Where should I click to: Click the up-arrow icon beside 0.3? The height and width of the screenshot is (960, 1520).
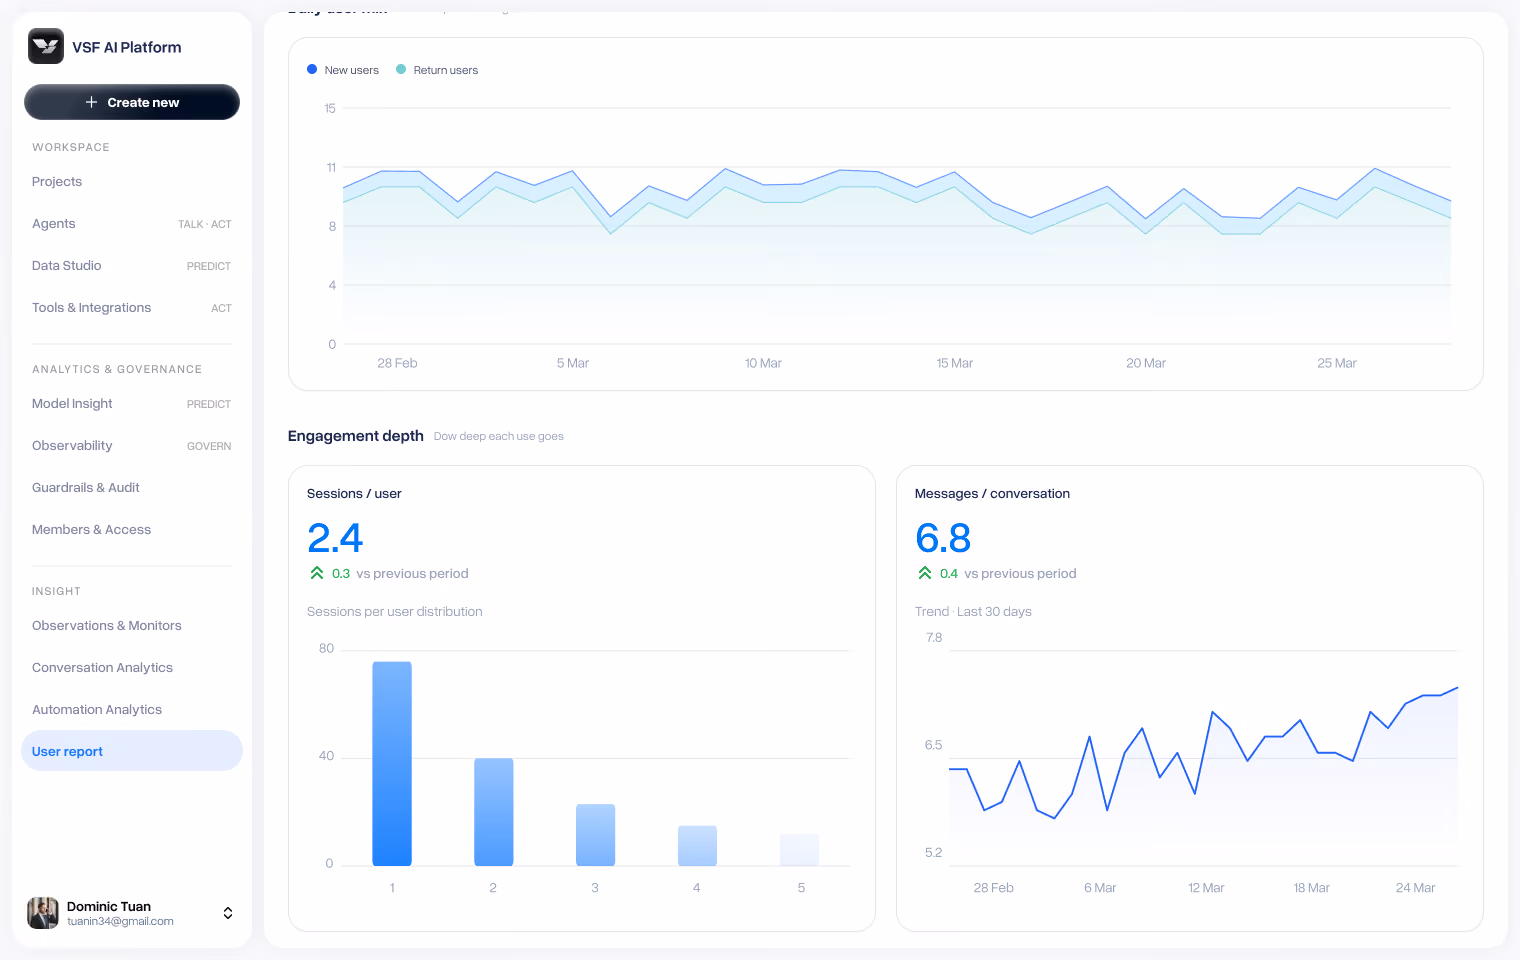tap(317, 573)
